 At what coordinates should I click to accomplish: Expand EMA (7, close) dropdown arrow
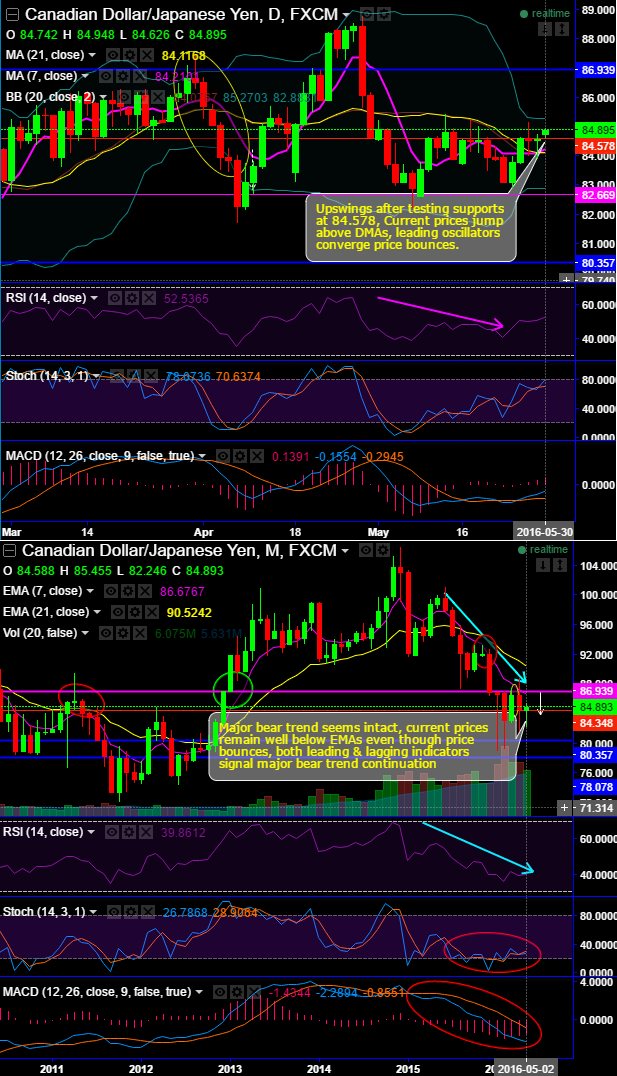(x=90, y=591)
